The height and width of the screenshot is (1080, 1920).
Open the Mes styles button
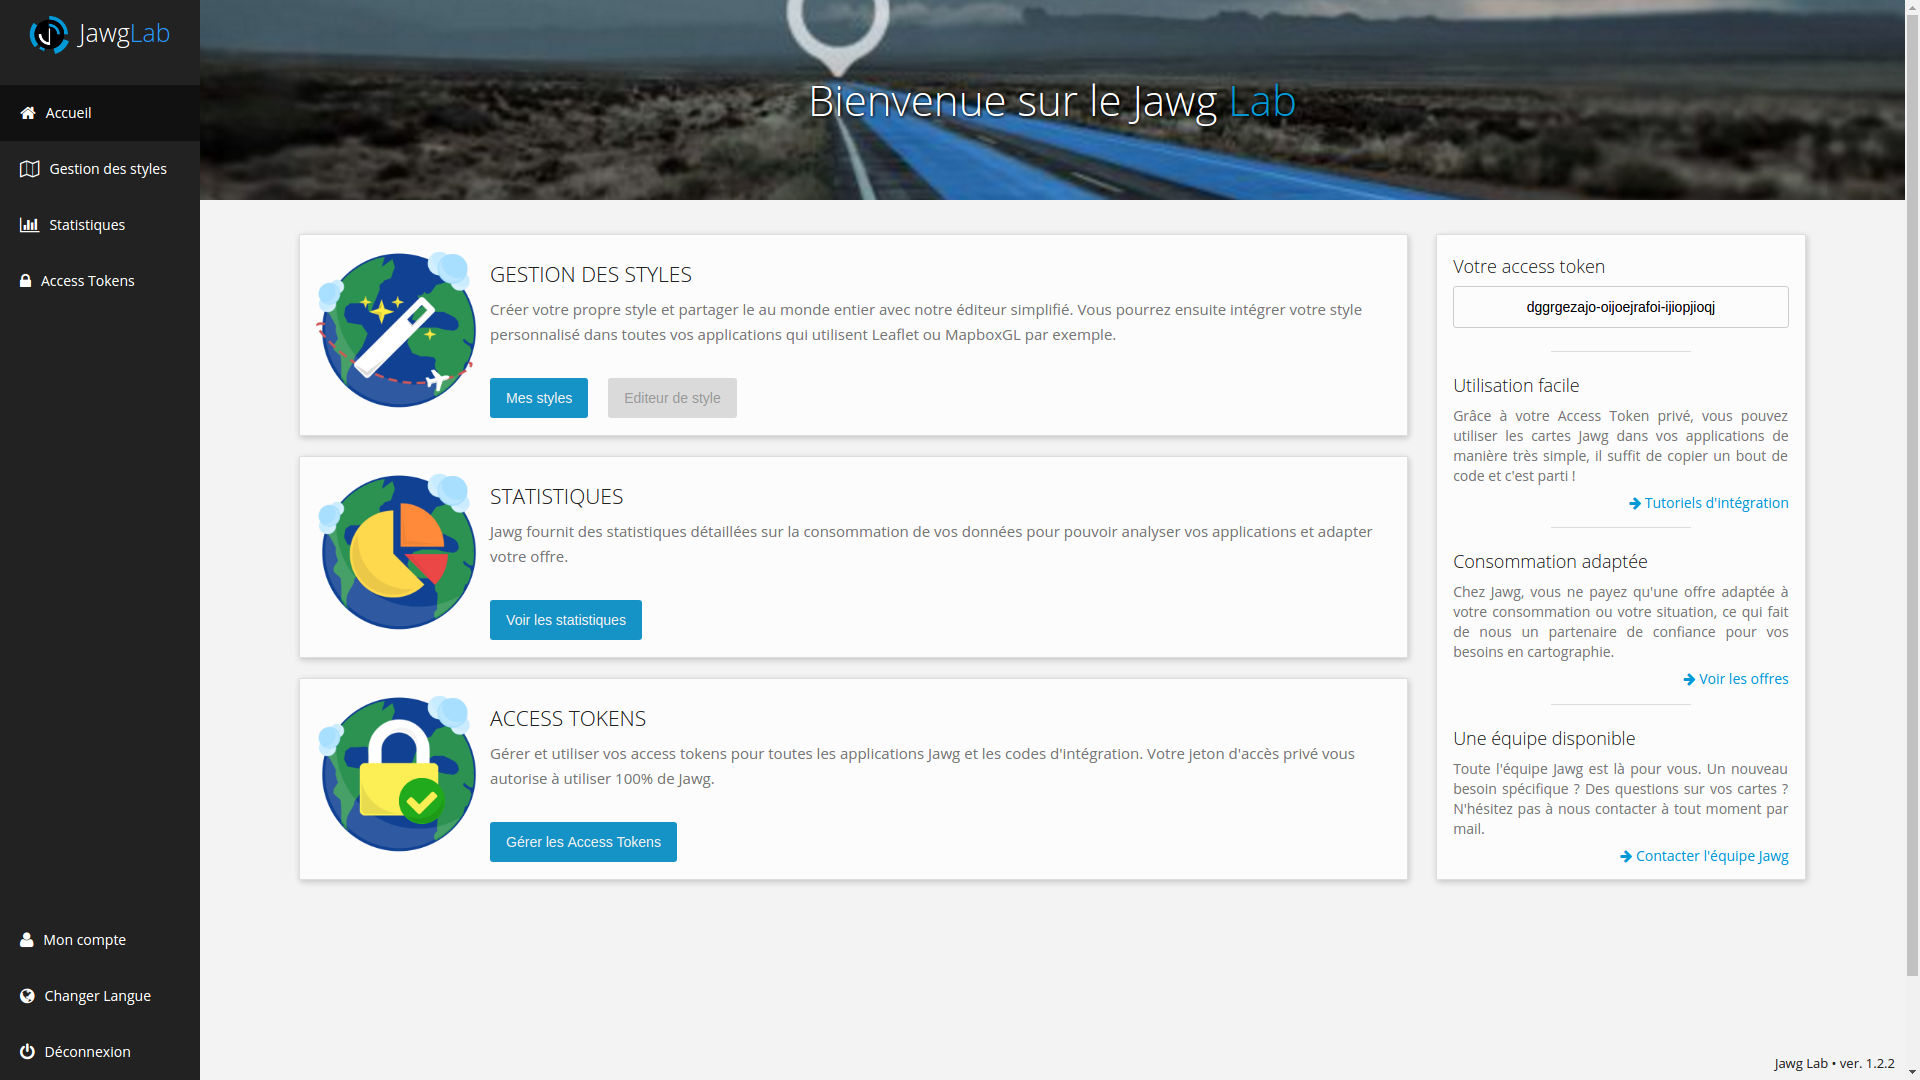click(539, 398)
